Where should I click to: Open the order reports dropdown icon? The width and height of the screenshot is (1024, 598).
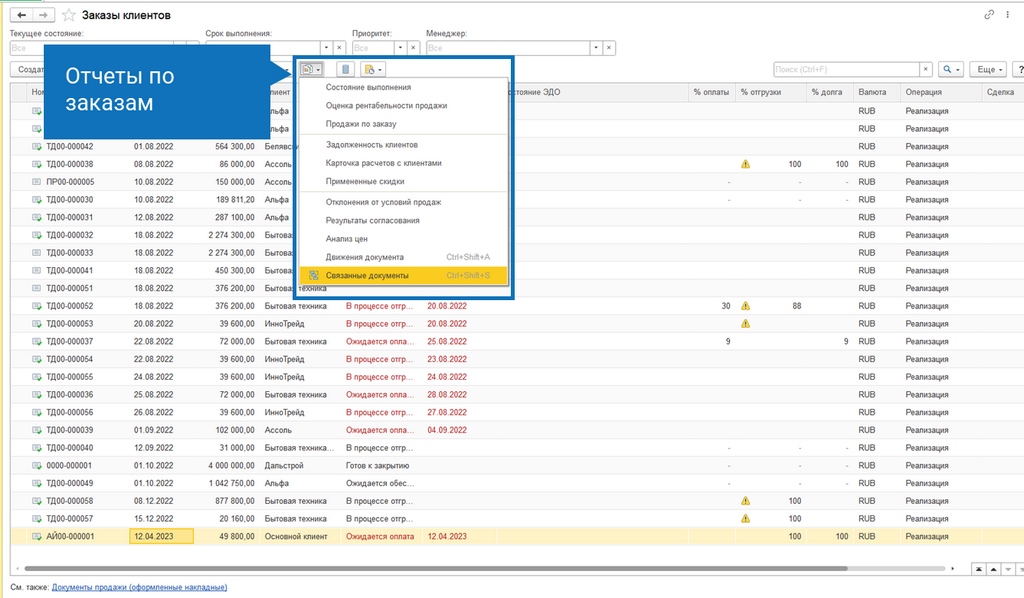click(x=311, y=69)
